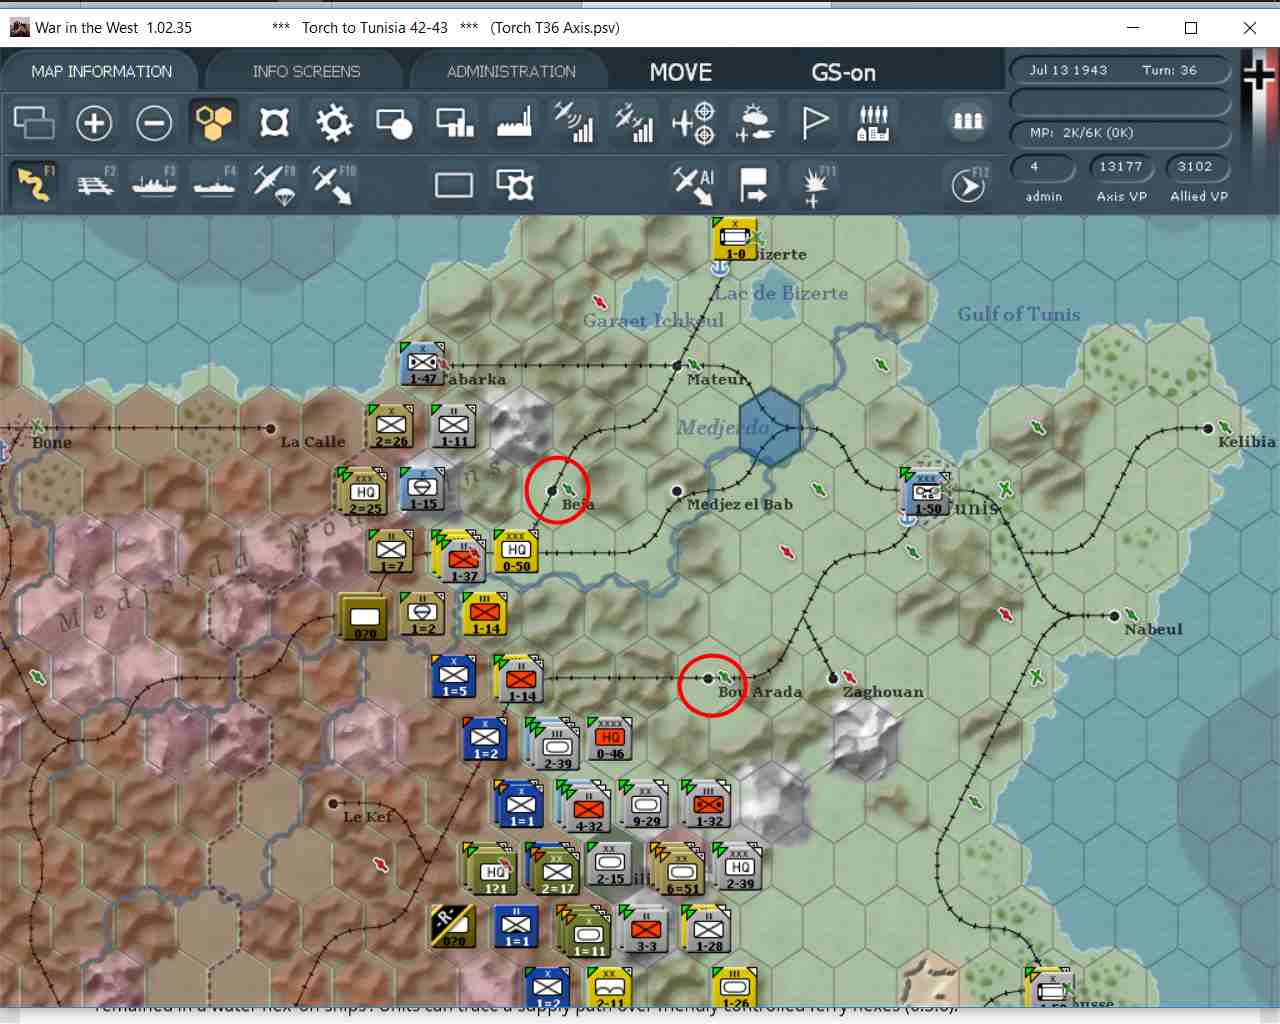Click the AI air directive icon

click(694, 184)
